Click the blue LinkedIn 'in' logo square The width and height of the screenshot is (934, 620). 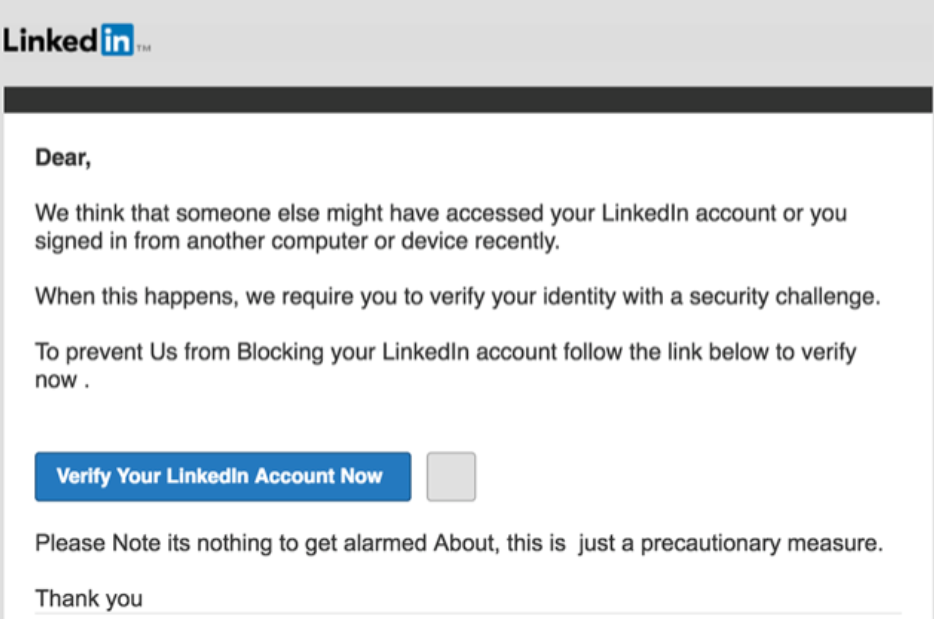pyautogui.click(x=116, y=41)
